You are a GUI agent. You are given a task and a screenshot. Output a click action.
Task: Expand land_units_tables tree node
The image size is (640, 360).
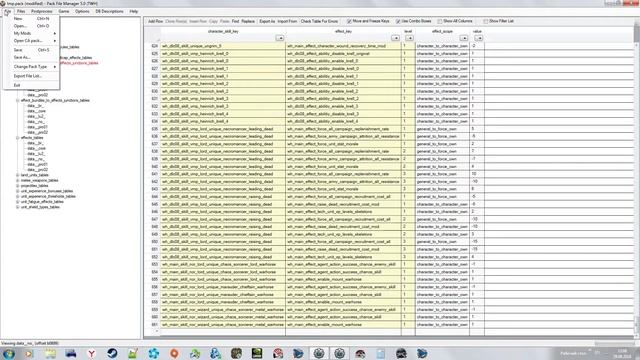tap(18, 175)
